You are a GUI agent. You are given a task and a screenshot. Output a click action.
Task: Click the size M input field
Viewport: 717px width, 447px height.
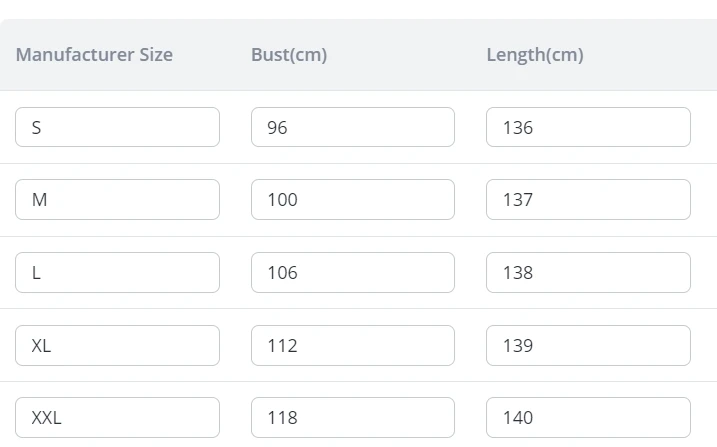click(117, 200)
